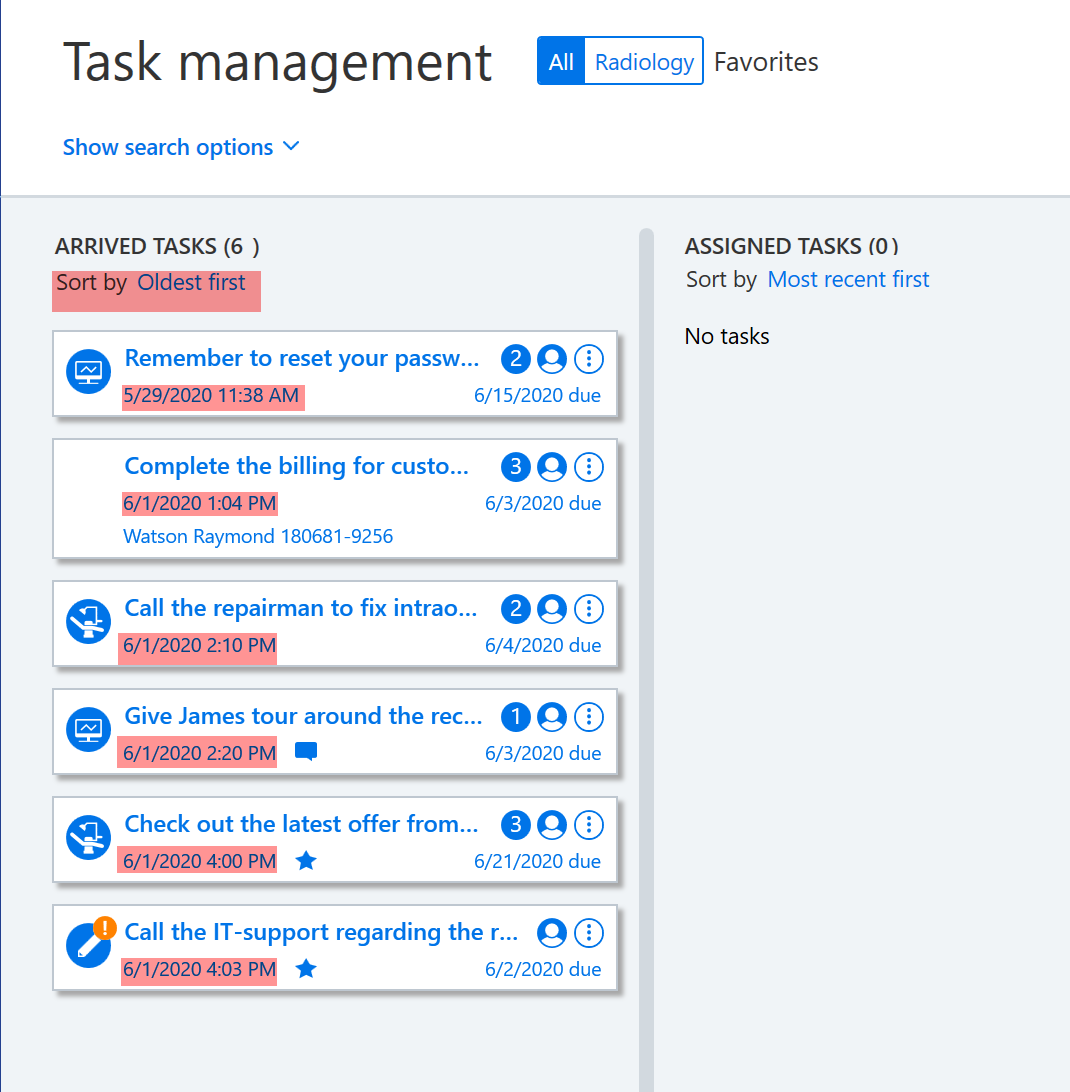The image size is (1070, 1092).
Task: Select the All filter tab
Action: tap(561, 61)
